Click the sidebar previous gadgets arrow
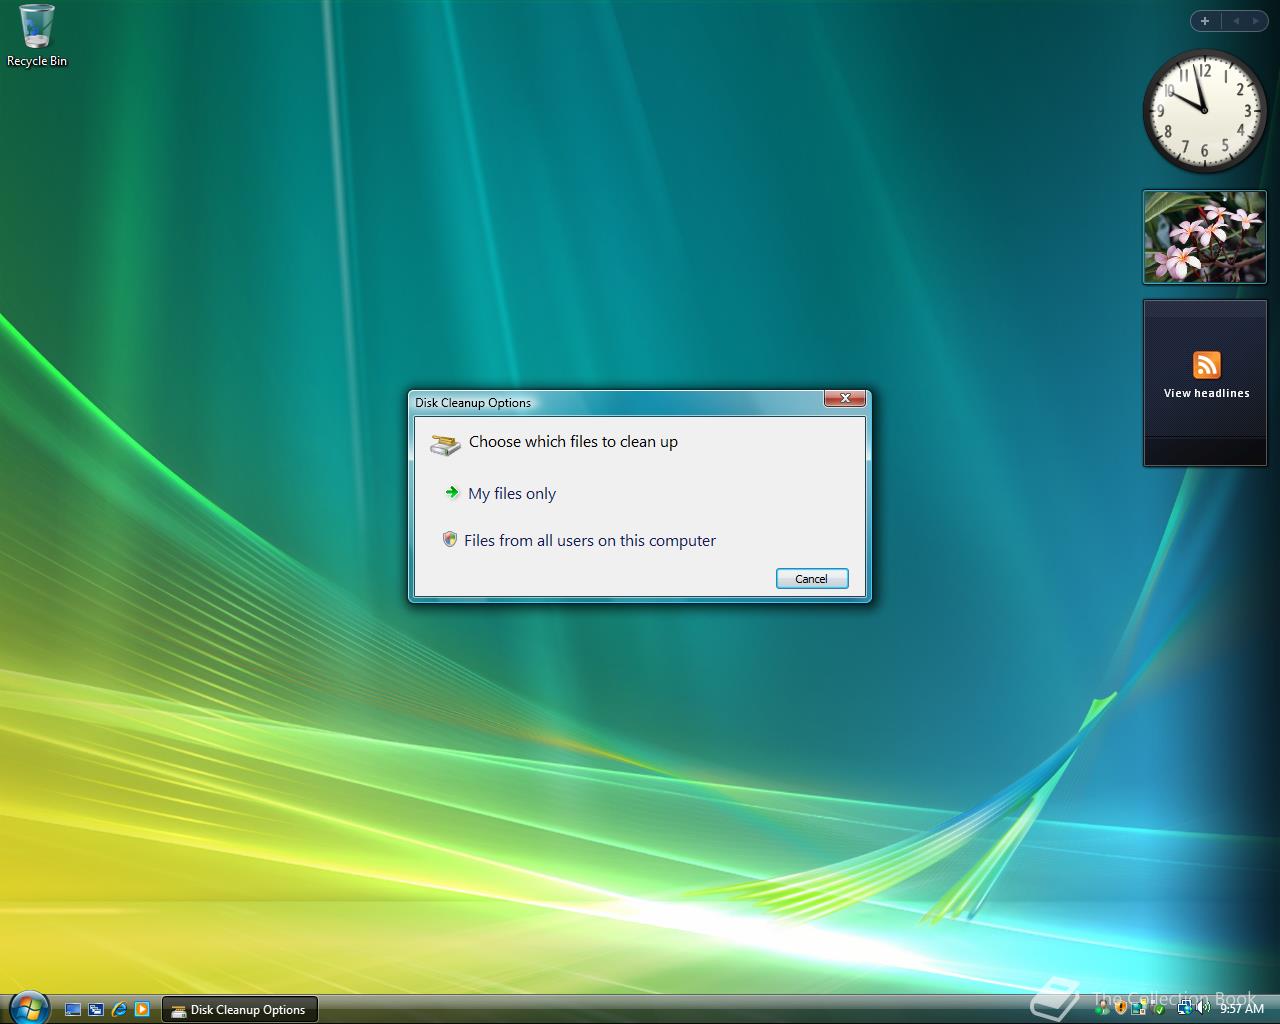This screenshot has height=1024, width=1280. point(1235,21)
